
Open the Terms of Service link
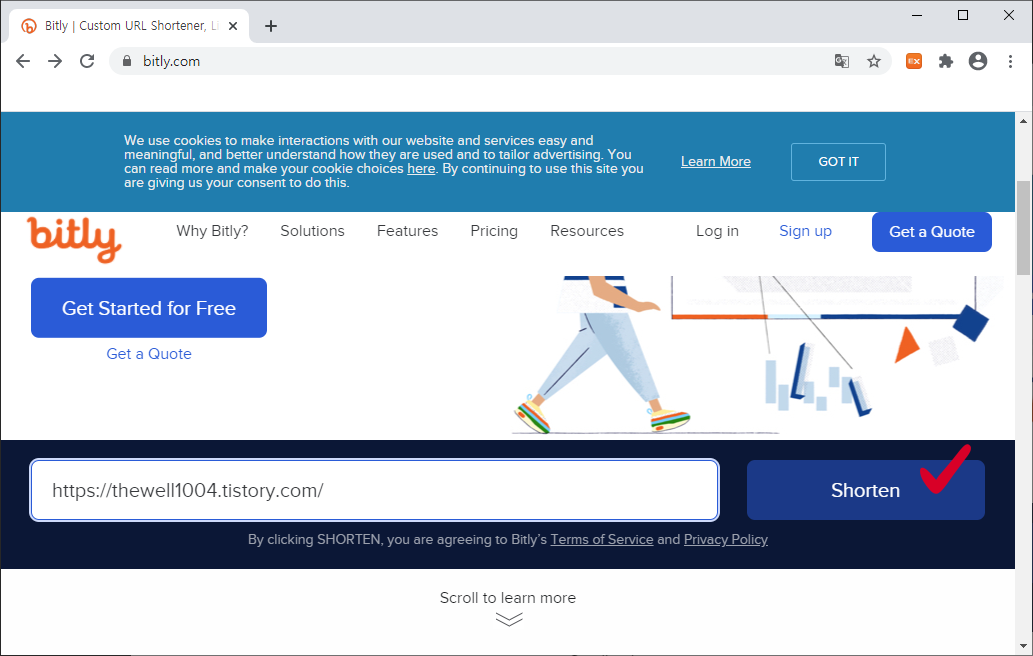[601, 539]
